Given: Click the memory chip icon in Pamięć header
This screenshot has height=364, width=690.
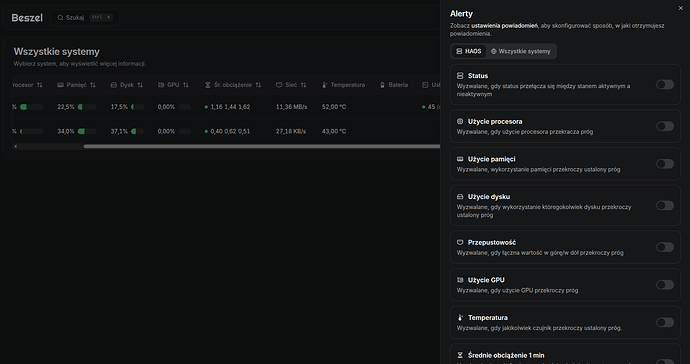Looking at the screenshot, I should pyautogui.click(x=60, y=85).
